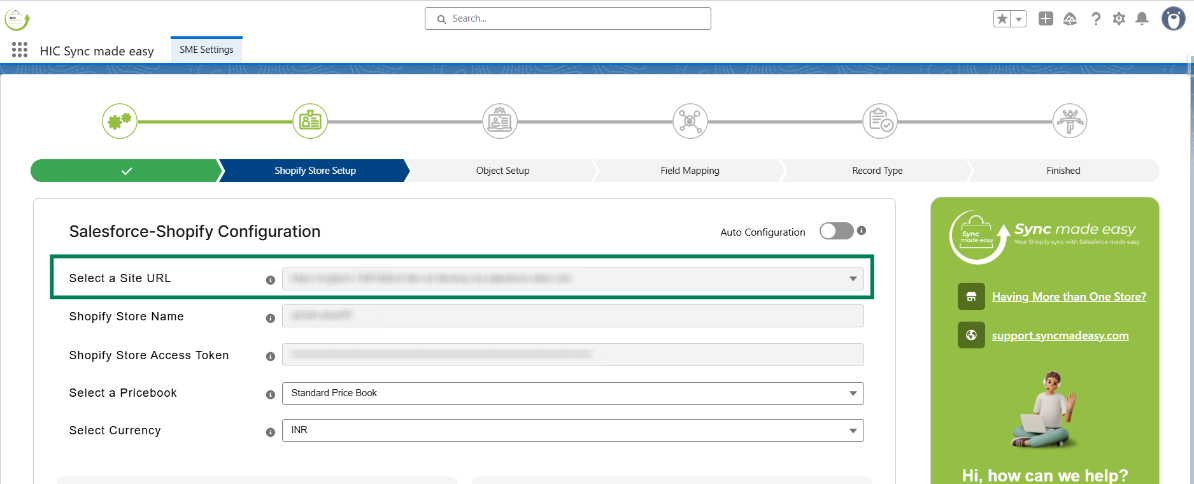1194x484 pixels.
Task: Open the support.syncmadeeasy.com link
Action: [1060, 335]
